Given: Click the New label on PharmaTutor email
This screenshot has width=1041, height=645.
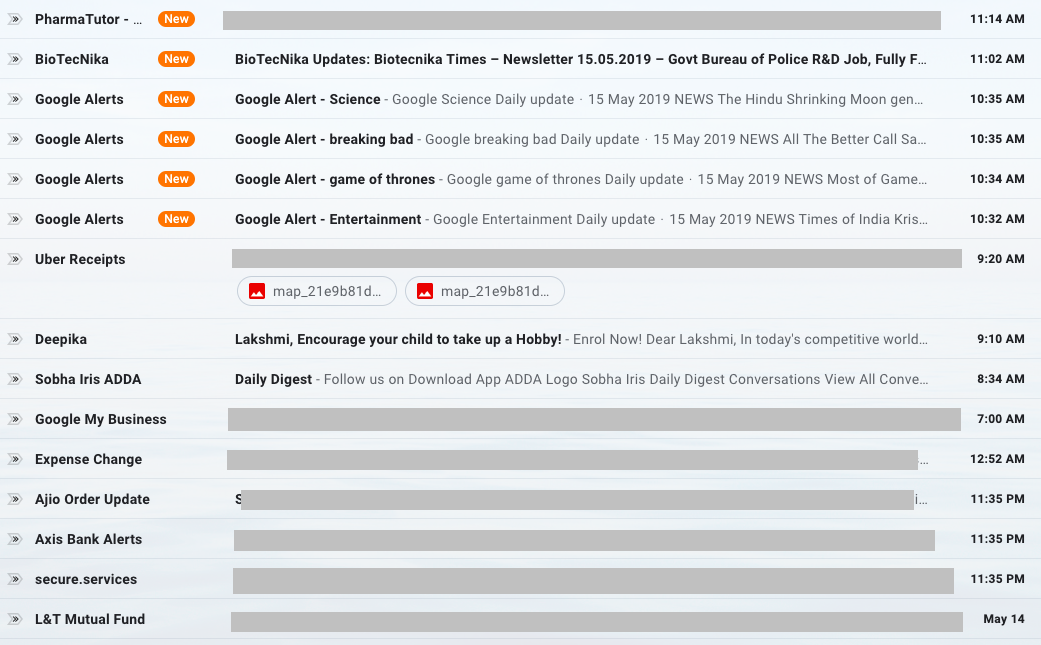Looking at the screenshot, I should (176, 19).
